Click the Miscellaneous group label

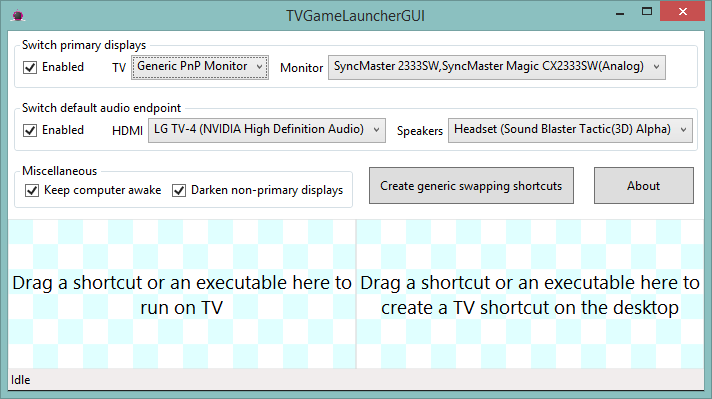[59, 171]
